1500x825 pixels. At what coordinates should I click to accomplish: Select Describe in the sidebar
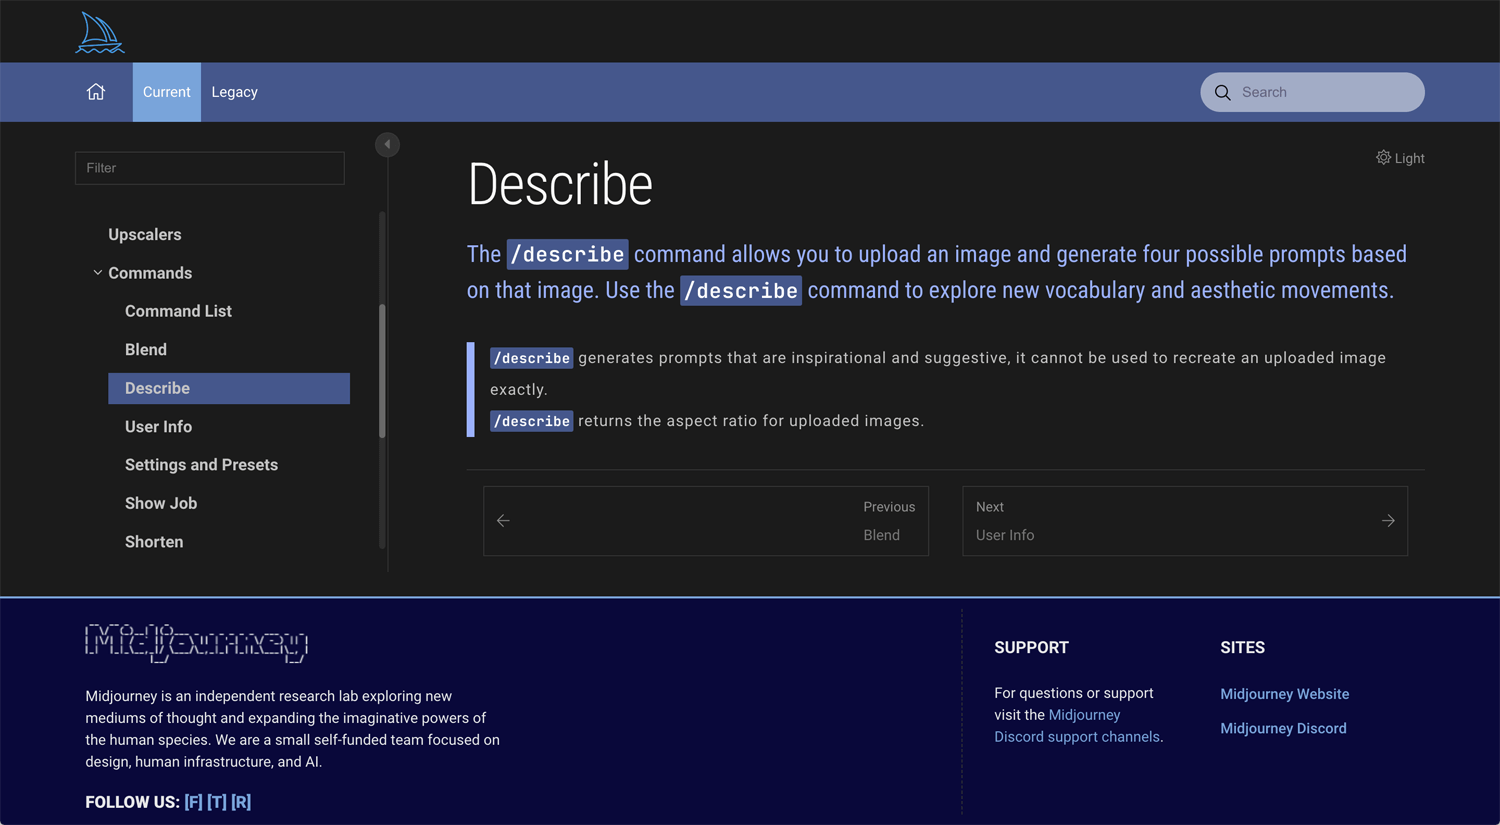click(229, 388)
